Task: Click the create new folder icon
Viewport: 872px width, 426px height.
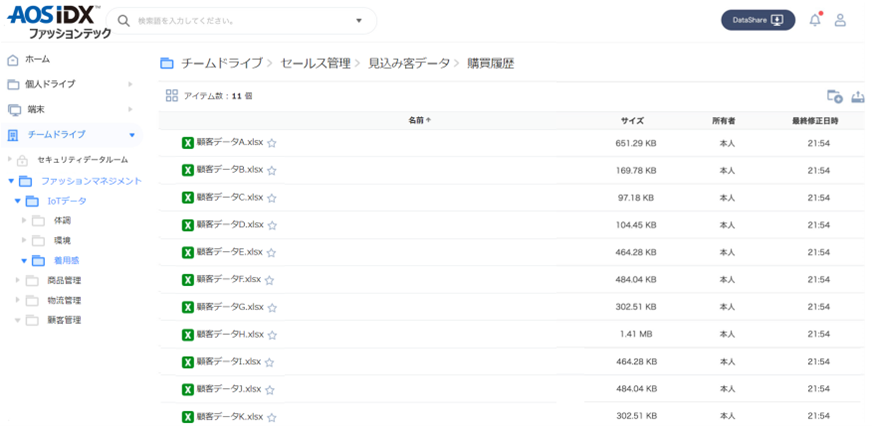Action: point(834,96)
